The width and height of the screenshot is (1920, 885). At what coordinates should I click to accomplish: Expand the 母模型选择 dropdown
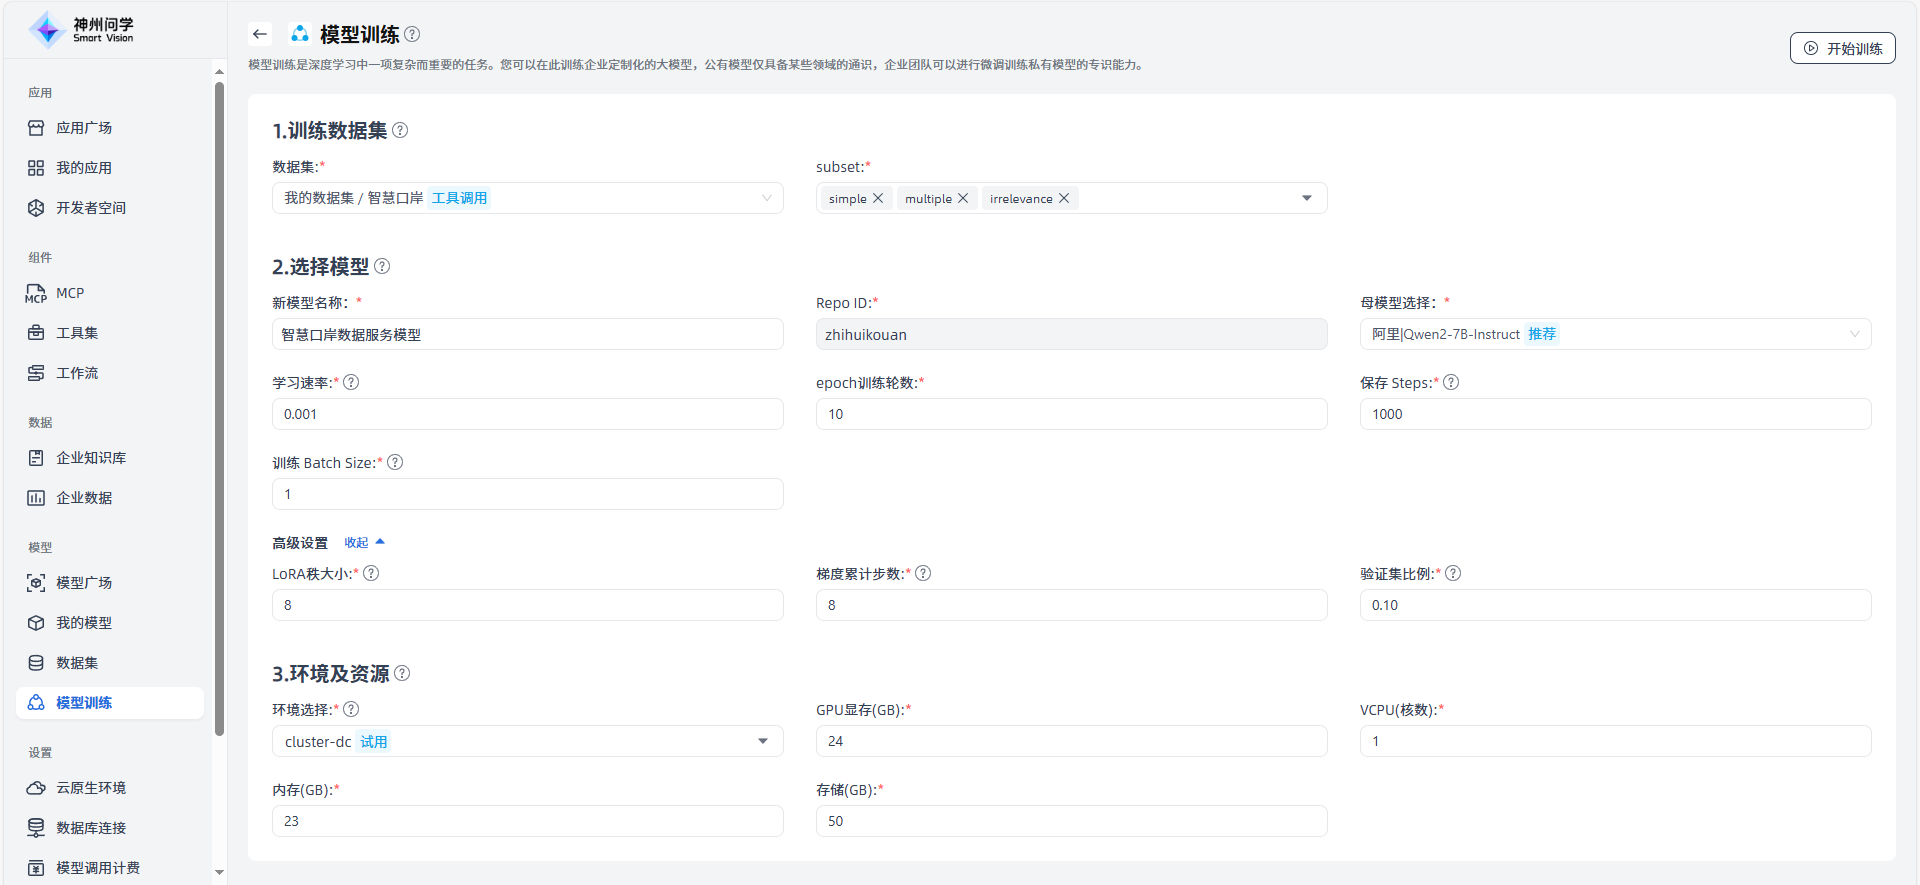click(x=1614, y=334)
